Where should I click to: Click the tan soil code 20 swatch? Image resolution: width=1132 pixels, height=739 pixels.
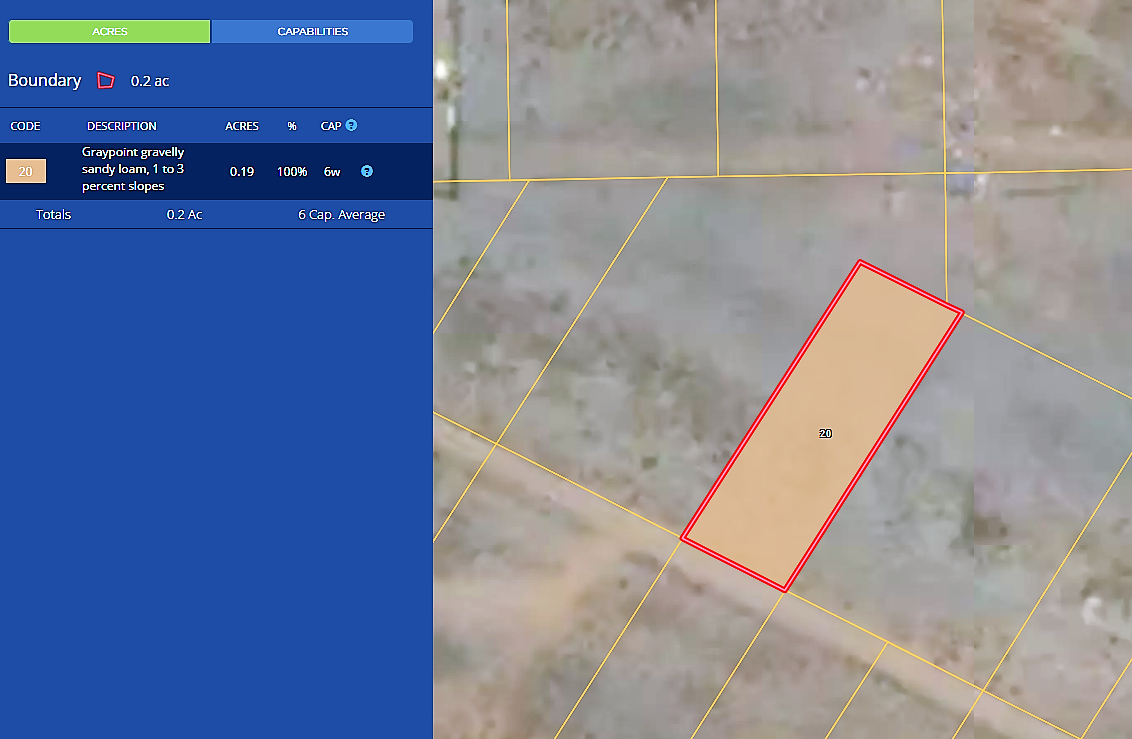pyautogui.click(x=26, y=172)
